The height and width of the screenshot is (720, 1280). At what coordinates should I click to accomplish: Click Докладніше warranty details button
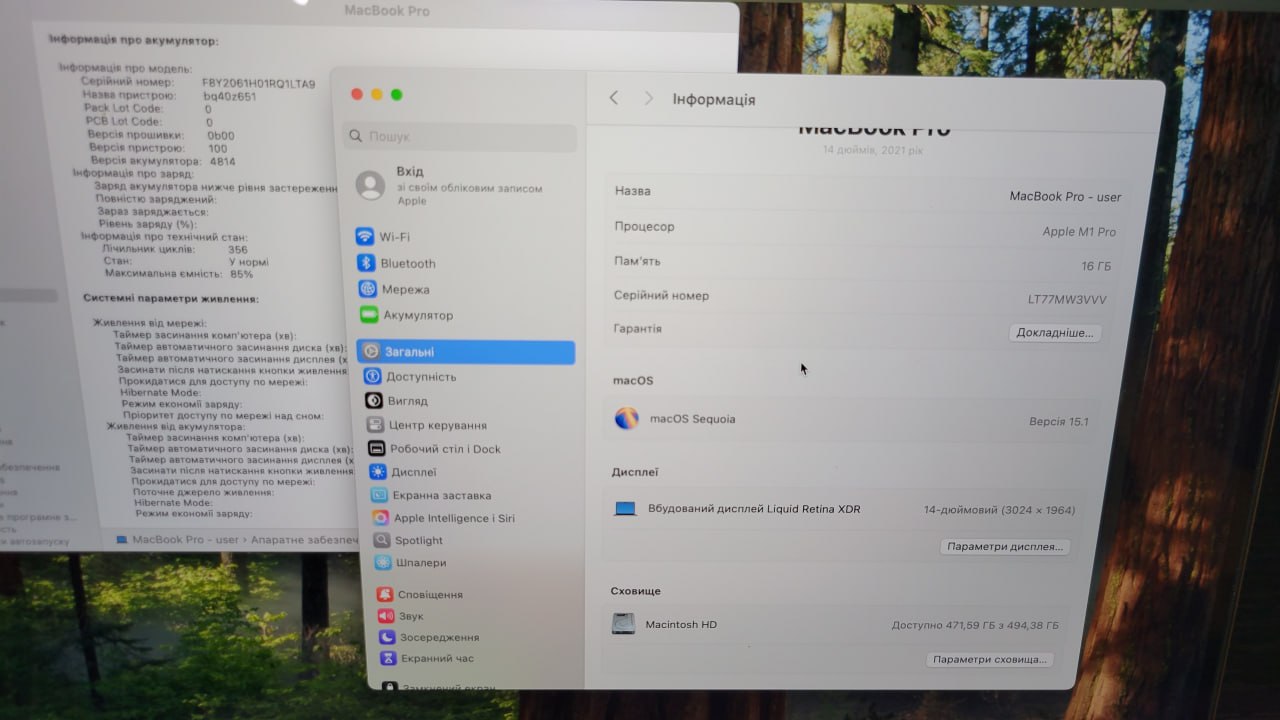point(1055,333)
